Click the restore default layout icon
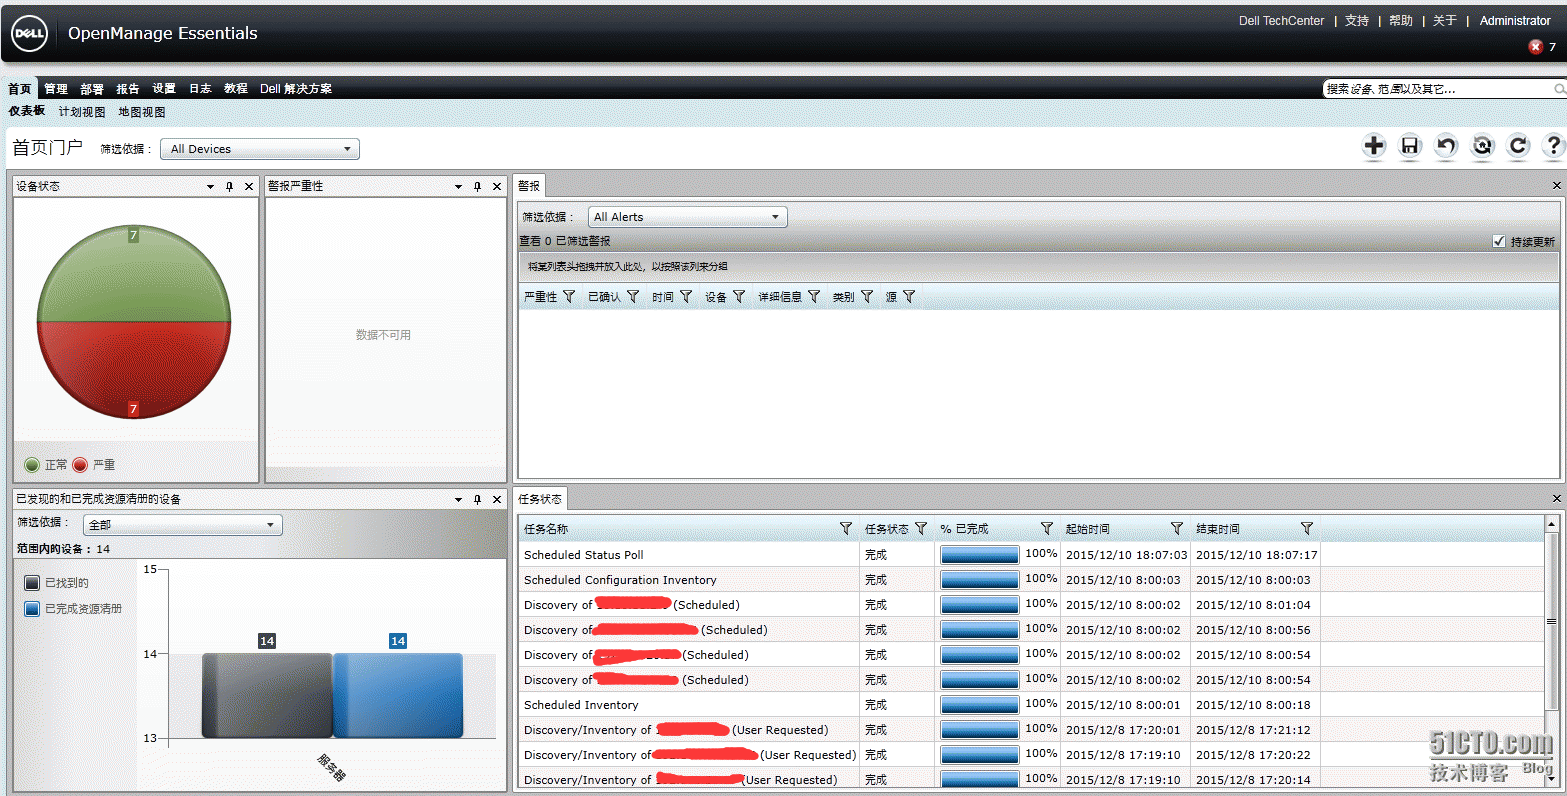 tap(1482, 146)
